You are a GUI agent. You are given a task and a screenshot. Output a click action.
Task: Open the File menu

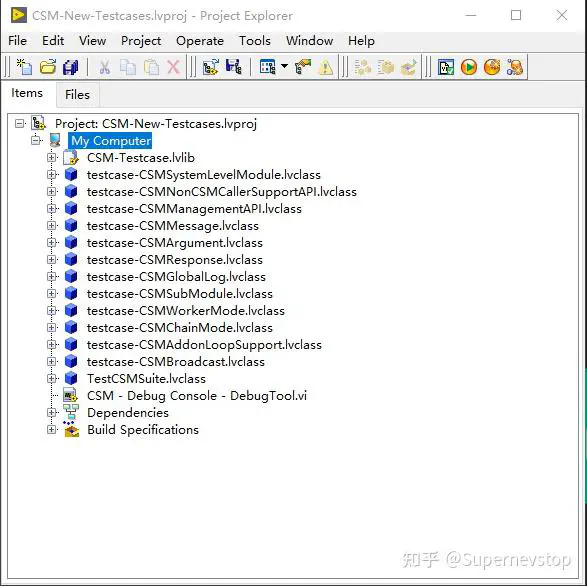(x=17, y=40)
